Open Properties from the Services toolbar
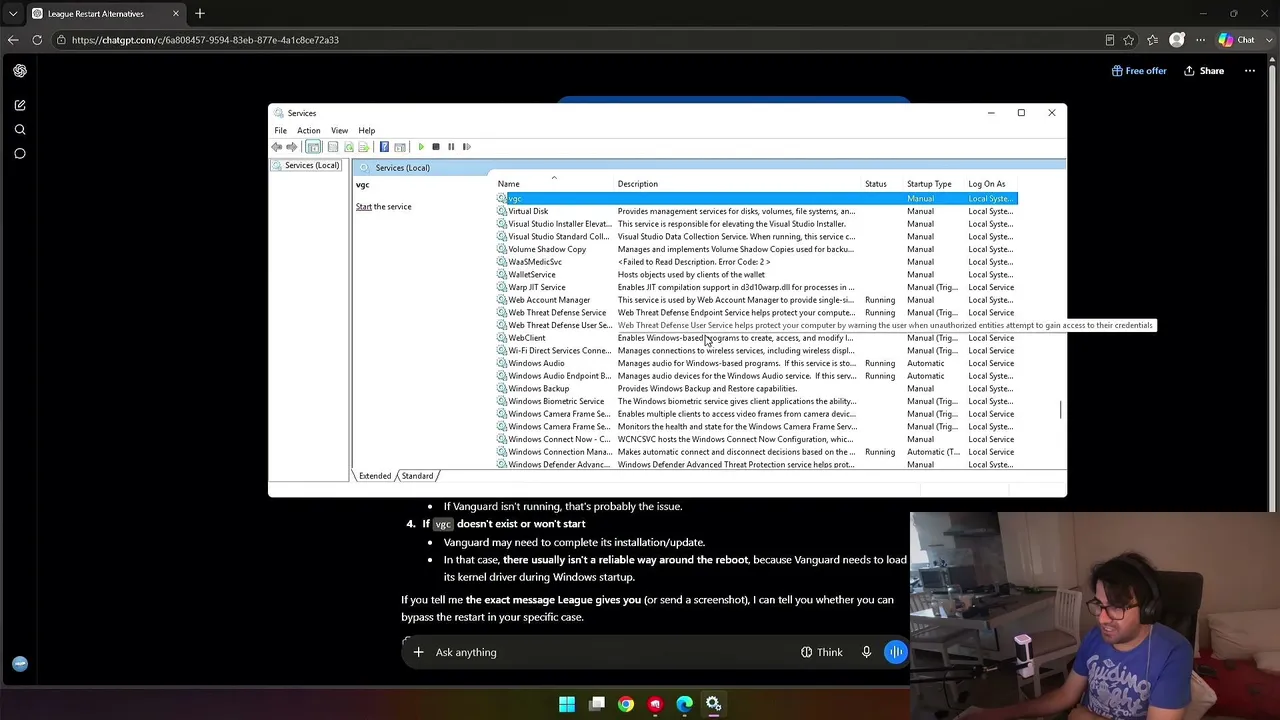 click(333, 147)
